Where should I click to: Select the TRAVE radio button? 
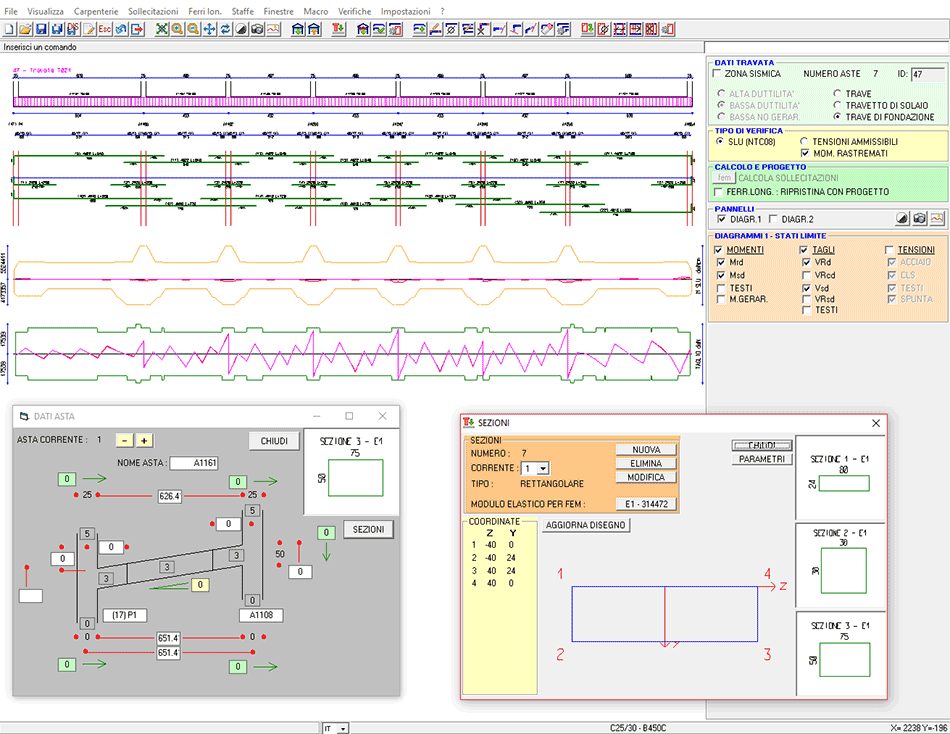coord(837,93)
